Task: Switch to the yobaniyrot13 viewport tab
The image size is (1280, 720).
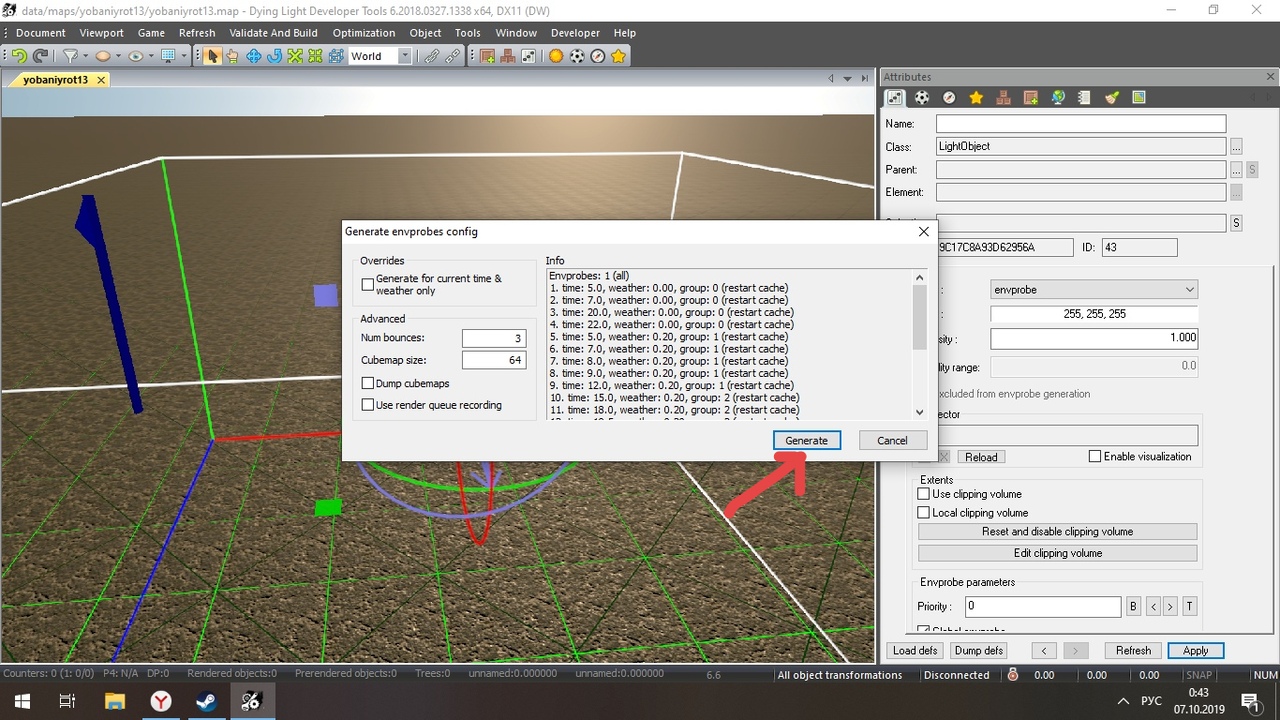Action: [57, 80]
